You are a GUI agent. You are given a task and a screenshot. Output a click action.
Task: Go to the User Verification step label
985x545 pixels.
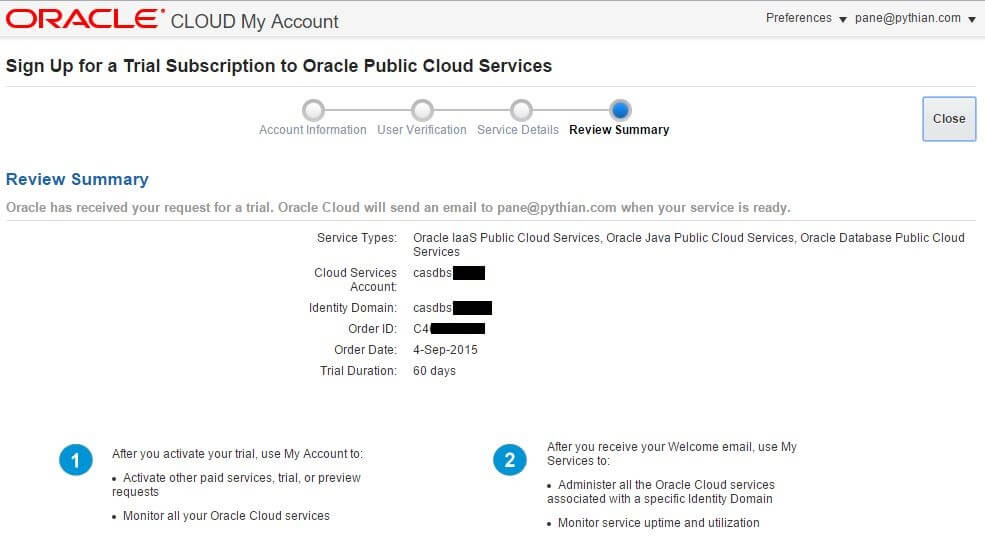click(x=421, y=130)
